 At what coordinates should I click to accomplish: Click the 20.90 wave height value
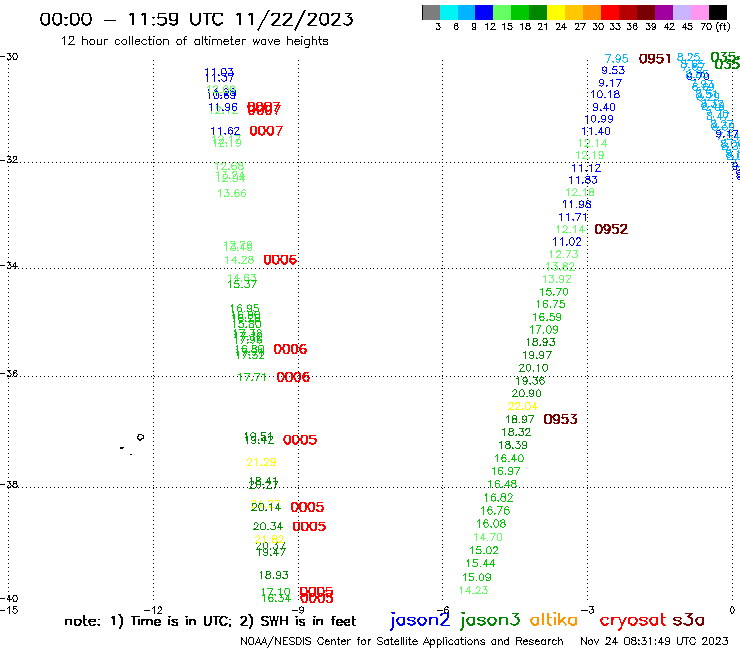pyautogui.click(x=526, y=393)
